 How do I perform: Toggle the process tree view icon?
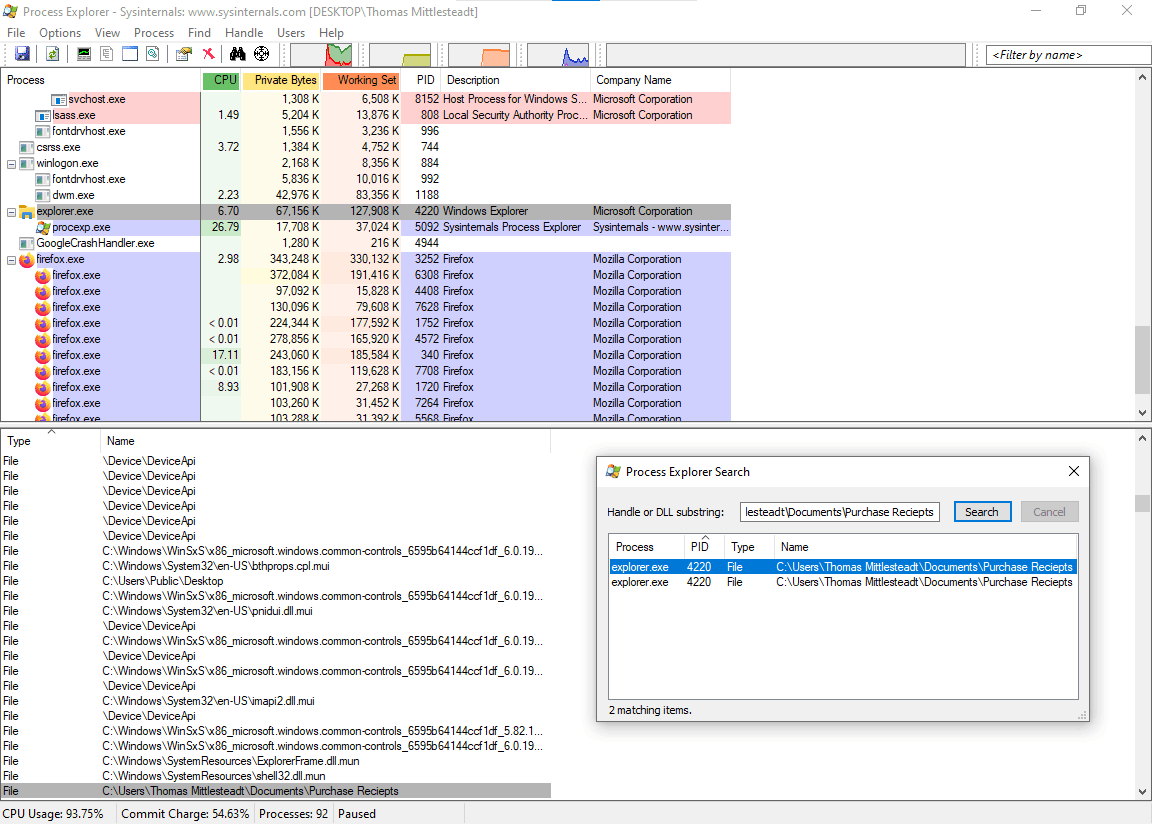click(x=107, y=54)
